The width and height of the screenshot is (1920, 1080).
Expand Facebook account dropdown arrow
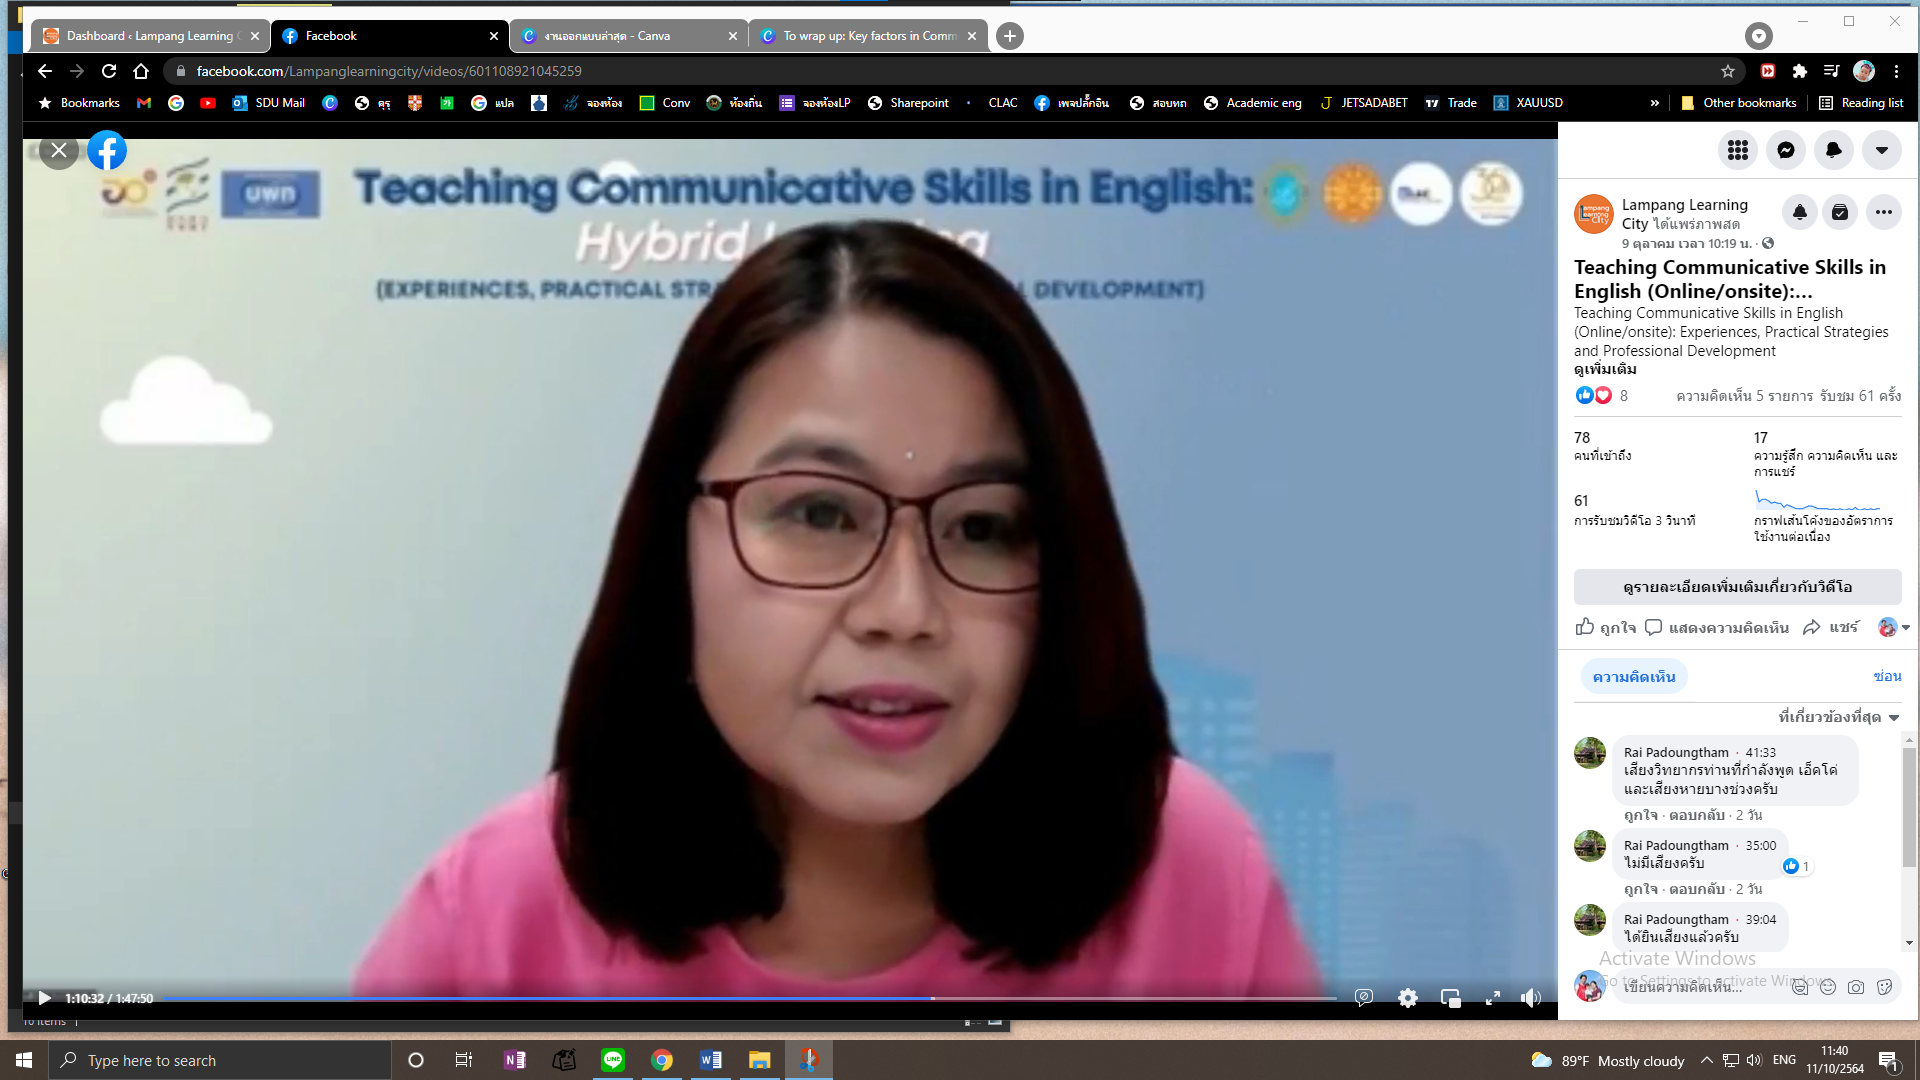[x=1882, y=150]
